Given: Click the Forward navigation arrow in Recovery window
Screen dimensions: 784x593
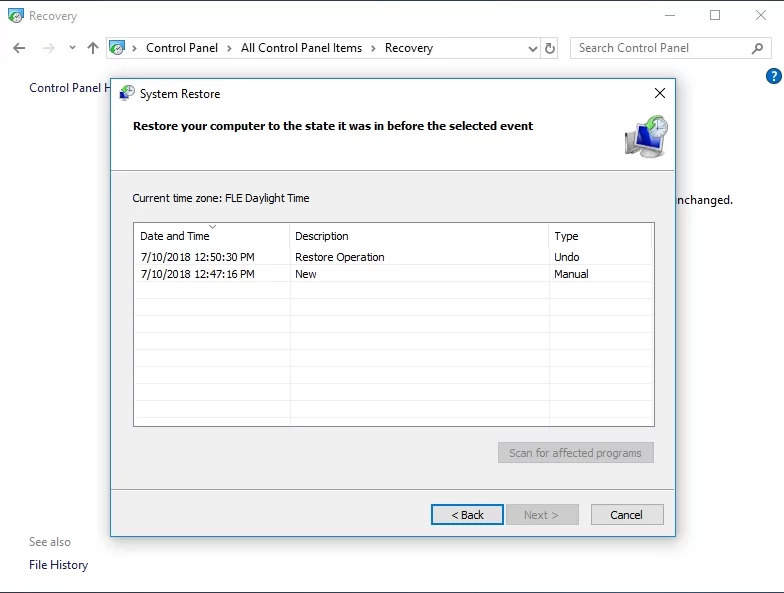Looking at the screenshot, I should tap(48, 48).
